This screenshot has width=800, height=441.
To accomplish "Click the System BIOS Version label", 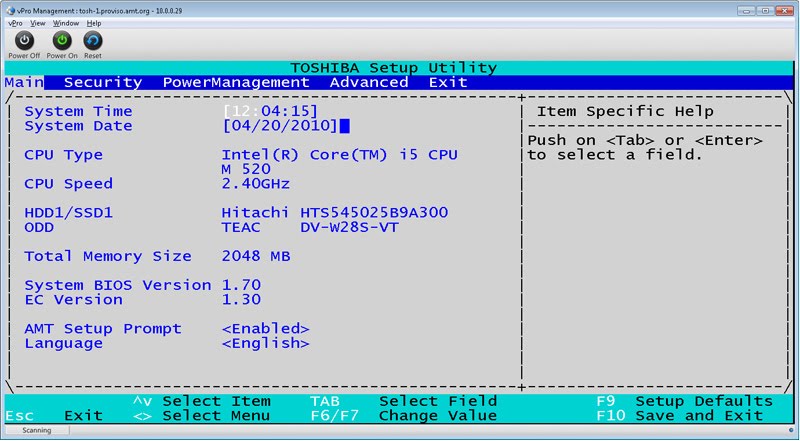I will (x=117, y=285).
